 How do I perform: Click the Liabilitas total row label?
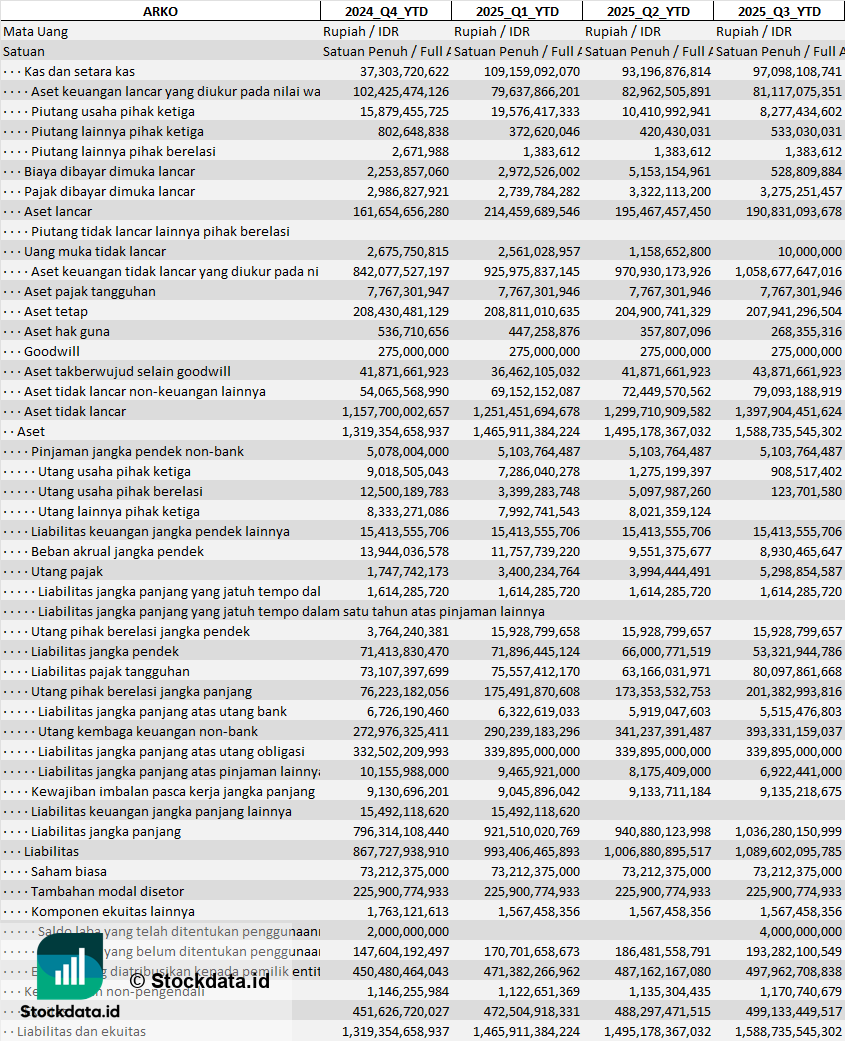tap(51, 852)
